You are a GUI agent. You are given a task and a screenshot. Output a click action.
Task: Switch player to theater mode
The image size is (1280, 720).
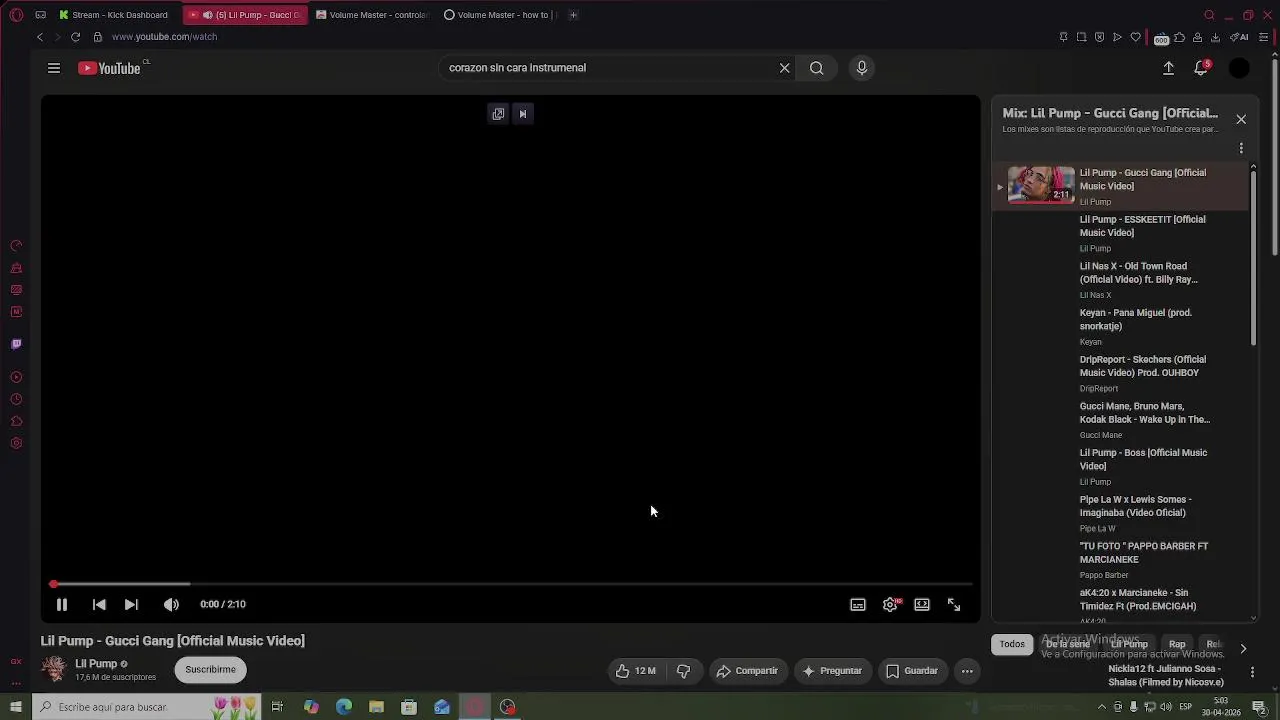(922, 604)
